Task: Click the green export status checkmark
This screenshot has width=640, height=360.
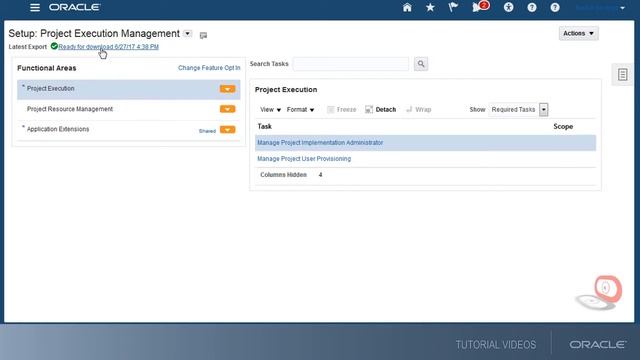Action: [54, 46]
